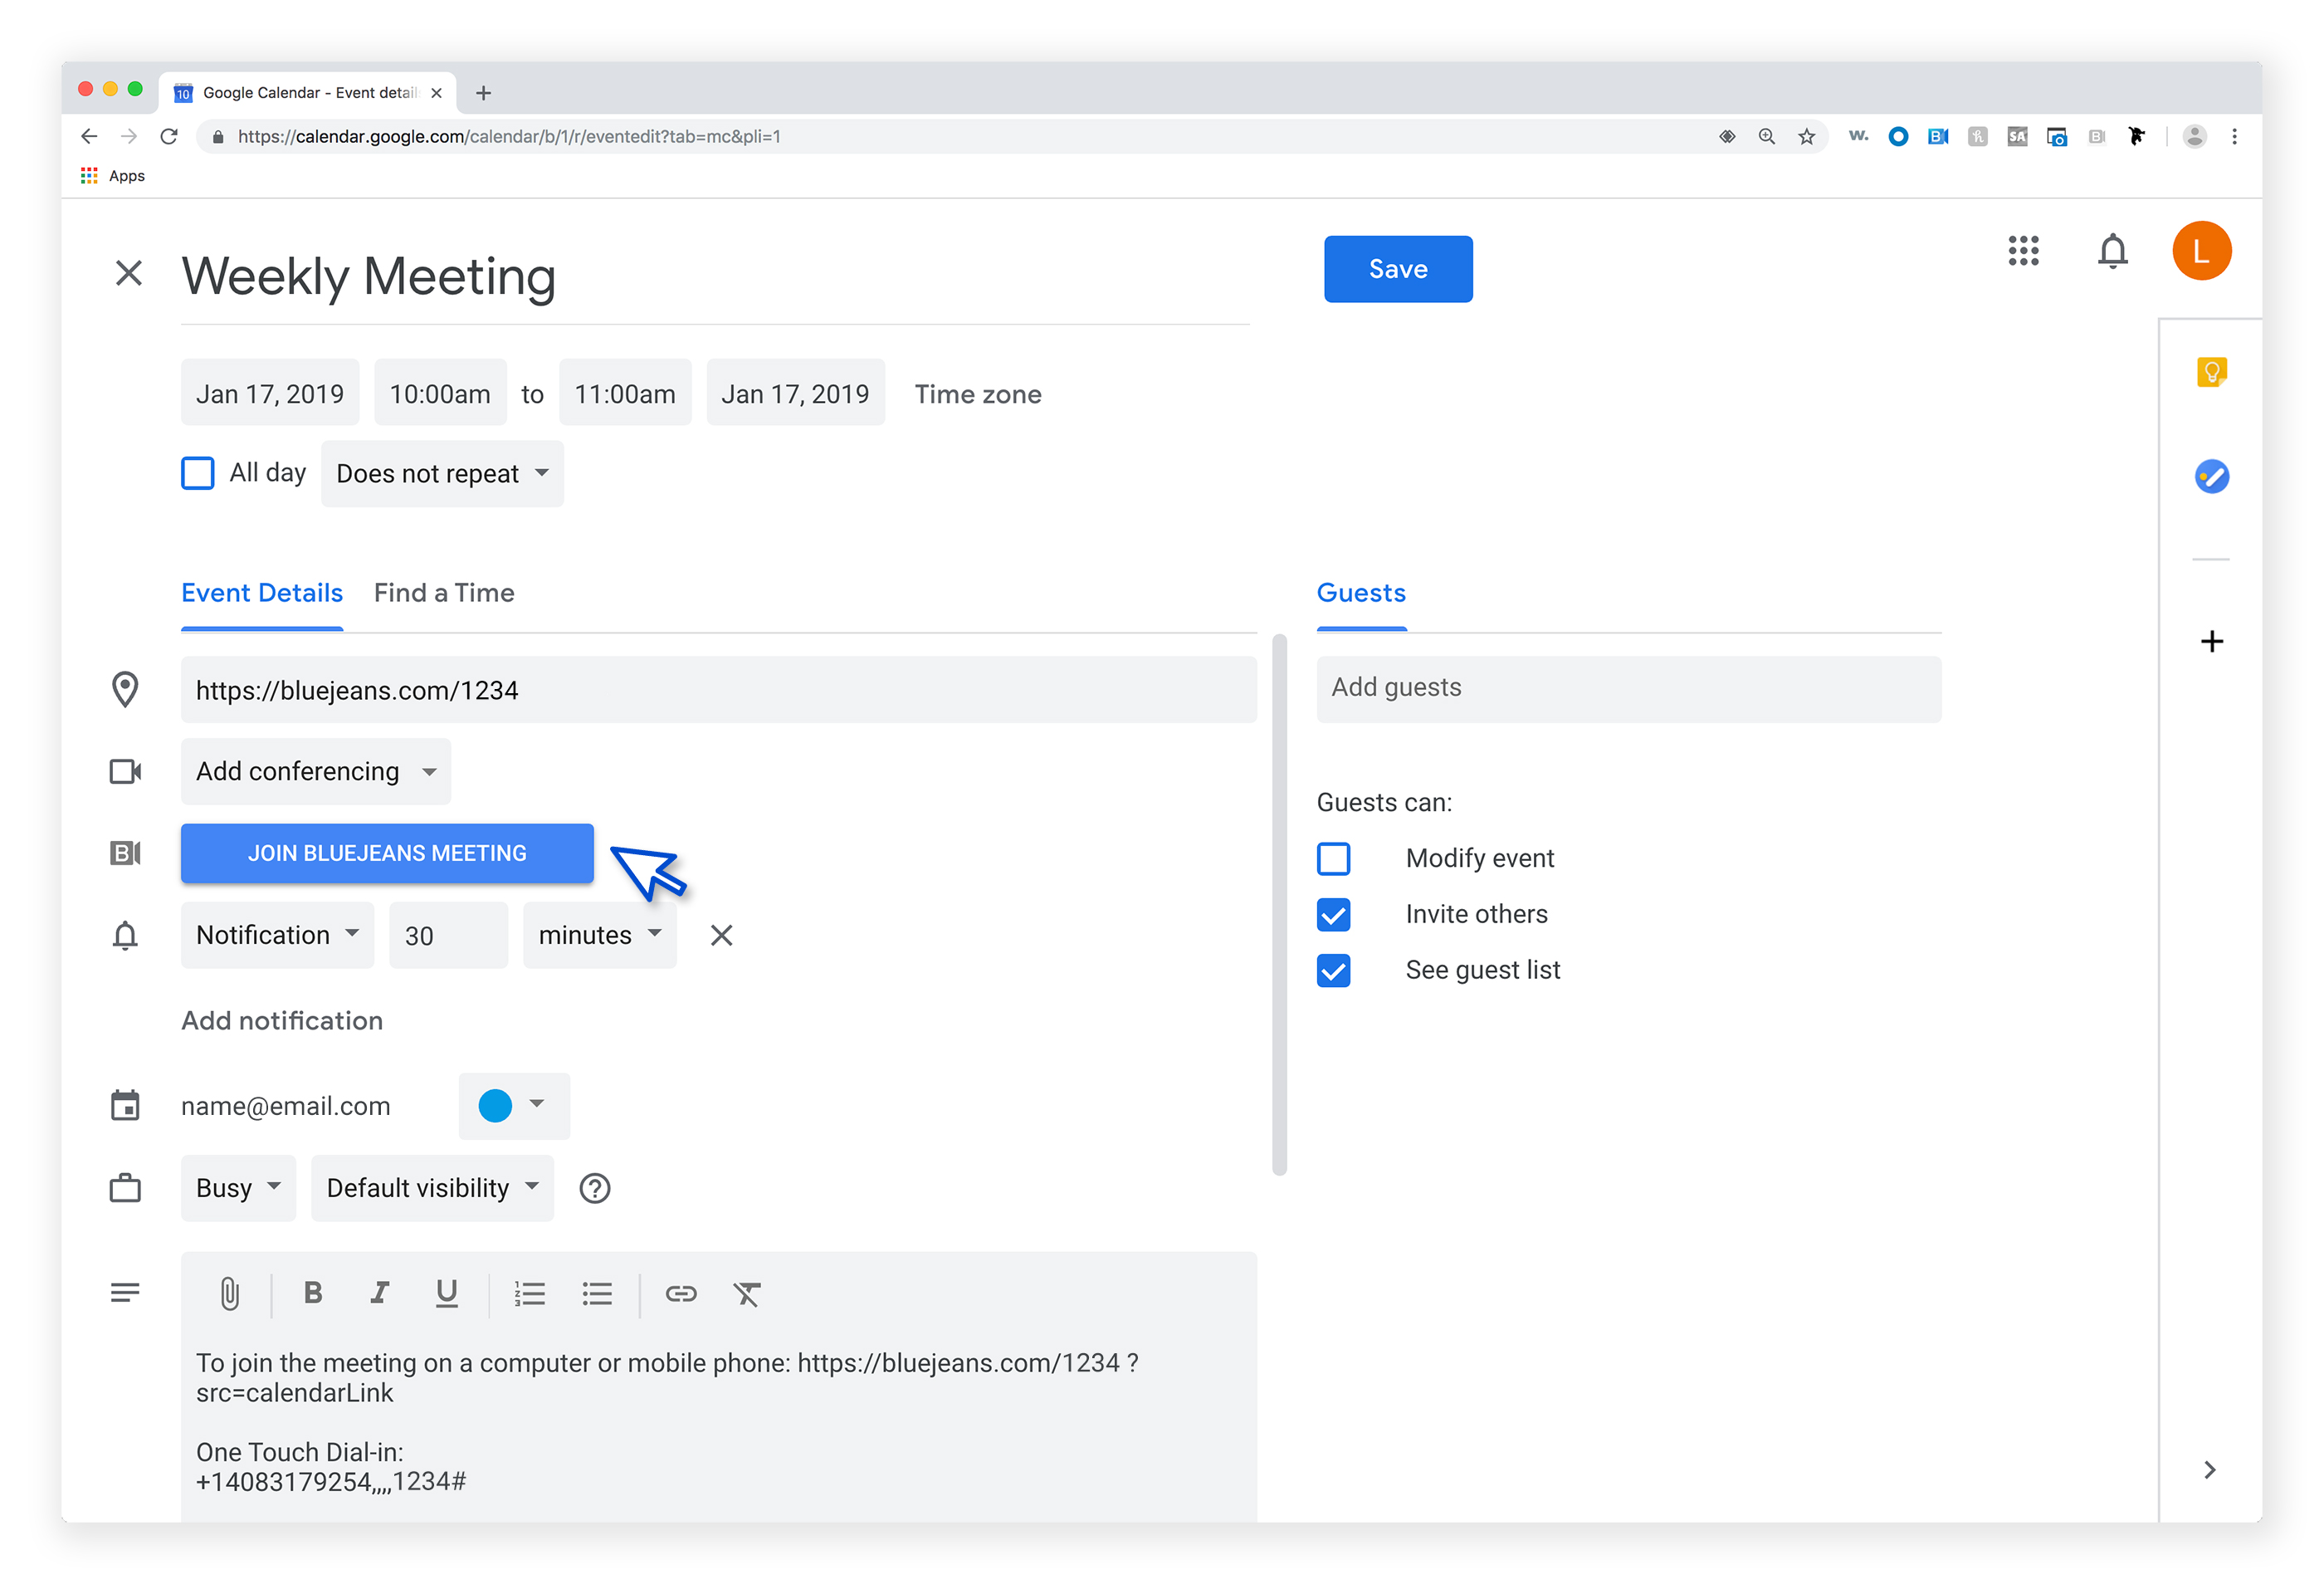Click the event details vertical scrollbar
This screenshot has height=1584, width=2324.
tap(1279, 904)
